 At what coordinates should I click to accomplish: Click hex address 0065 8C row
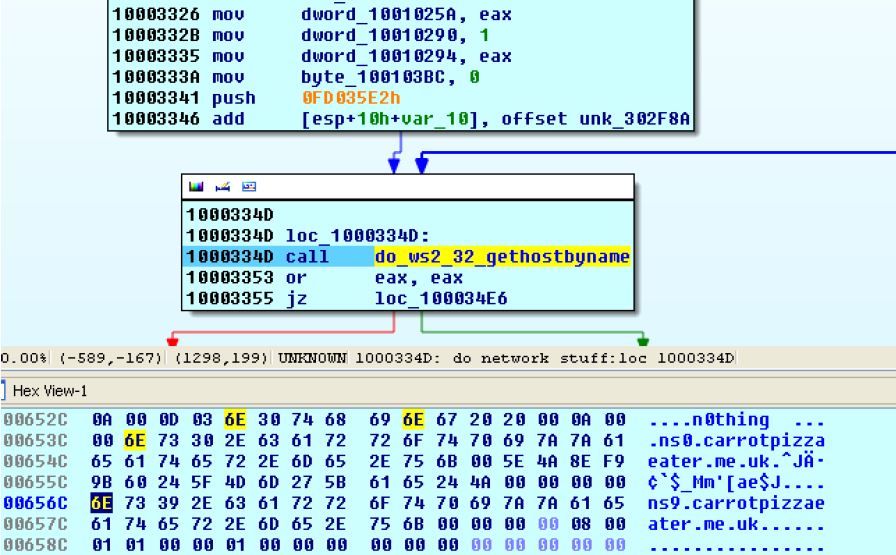click(x=35, y=544)
